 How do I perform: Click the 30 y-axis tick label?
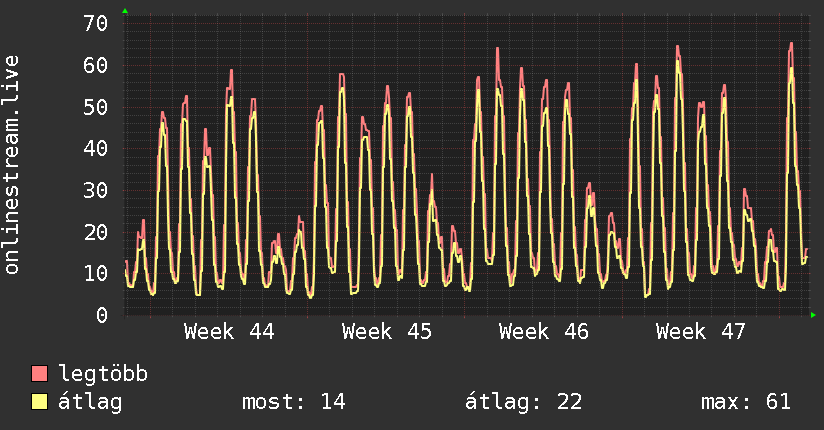pos(96,190)
